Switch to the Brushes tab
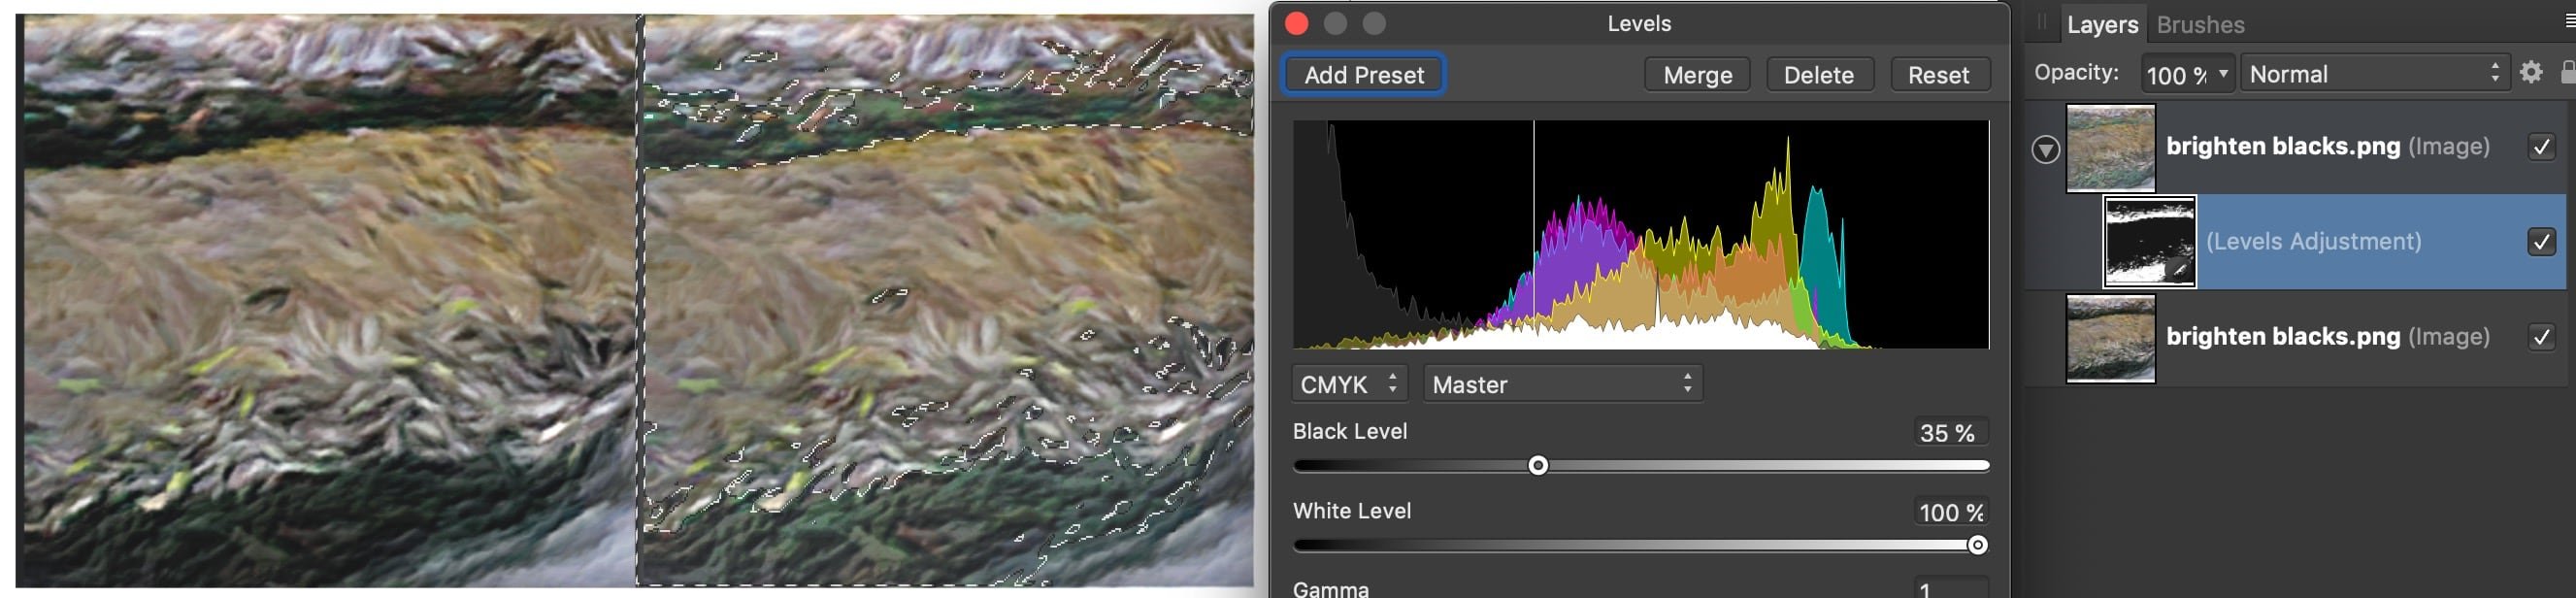Viewport: 2576px width, 598px height. (x=2200, y=24)
